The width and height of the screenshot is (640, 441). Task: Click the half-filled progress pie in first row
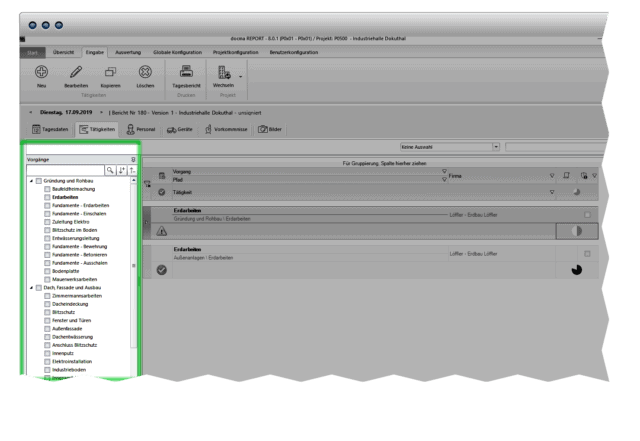577,231
